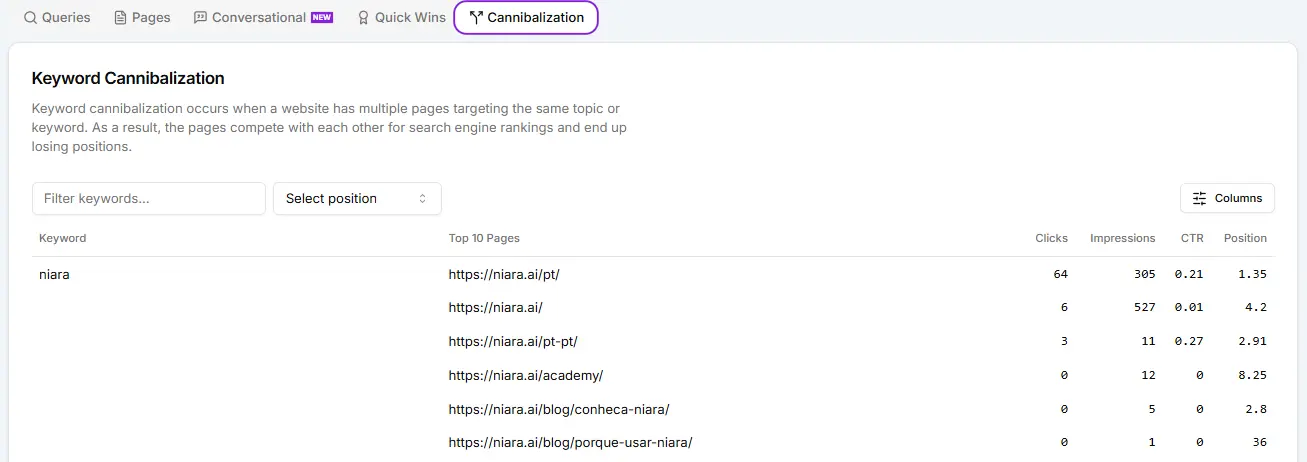The image size is (1307, 462).
Task: Click the Cannibalization split-arrow icon
Action: 476,18
